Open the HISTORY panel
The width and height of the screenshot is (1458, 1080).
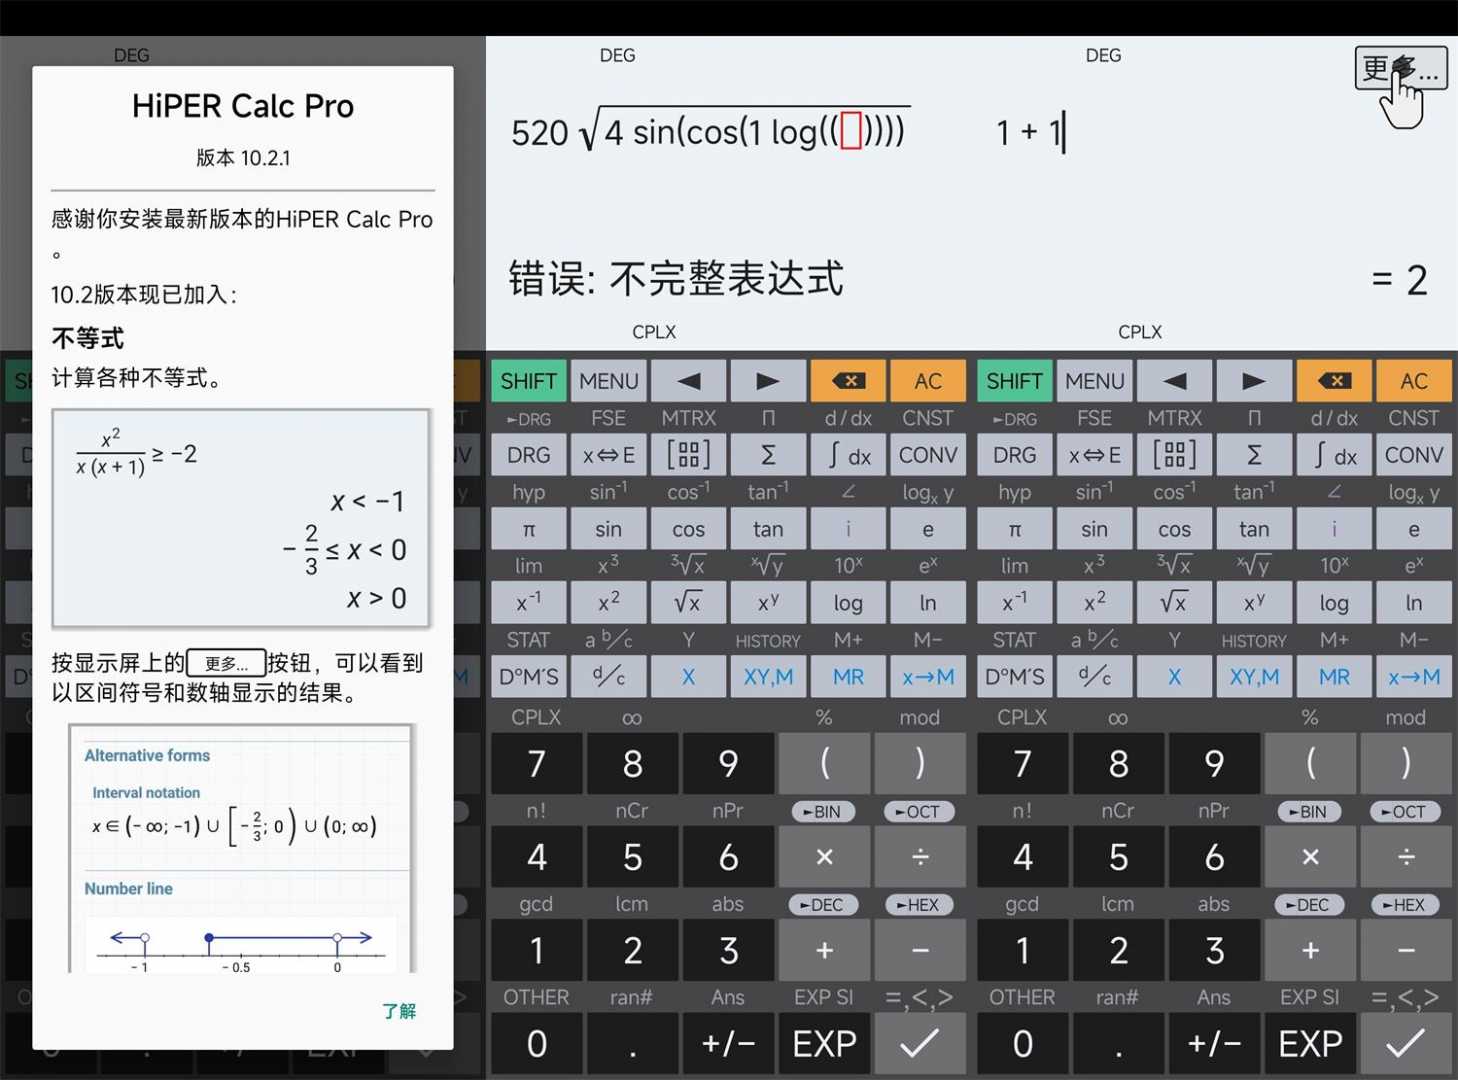pyautogui.click(x=768, y=640)
